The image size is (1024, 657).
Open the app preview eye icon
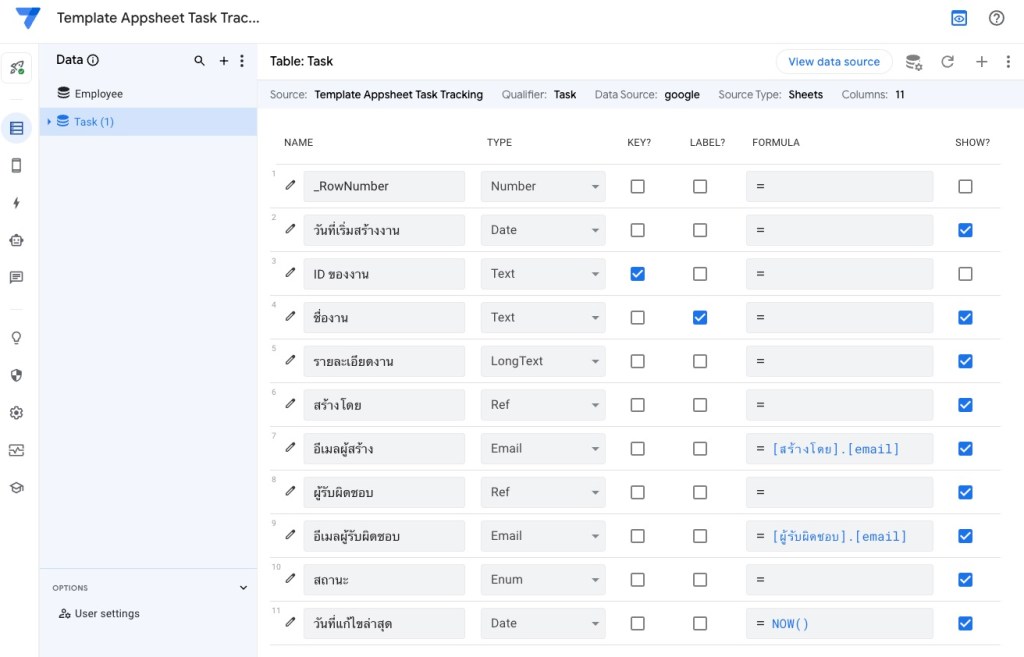pos(959,18)
